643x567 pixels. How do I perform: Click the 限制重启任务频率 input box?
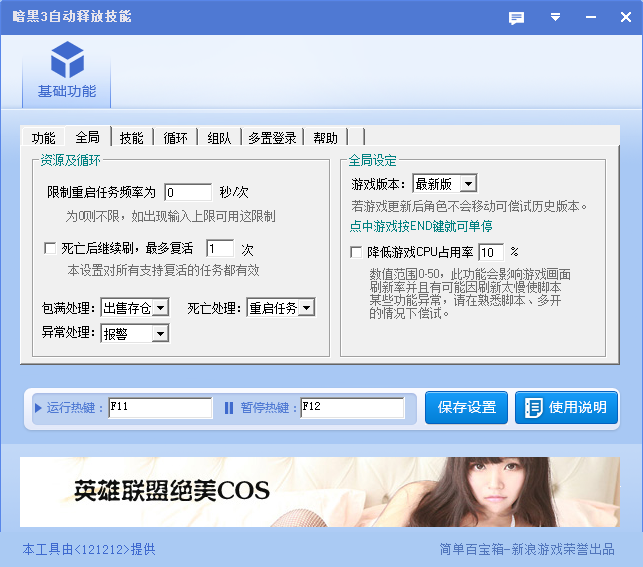(x=188, y=192)
